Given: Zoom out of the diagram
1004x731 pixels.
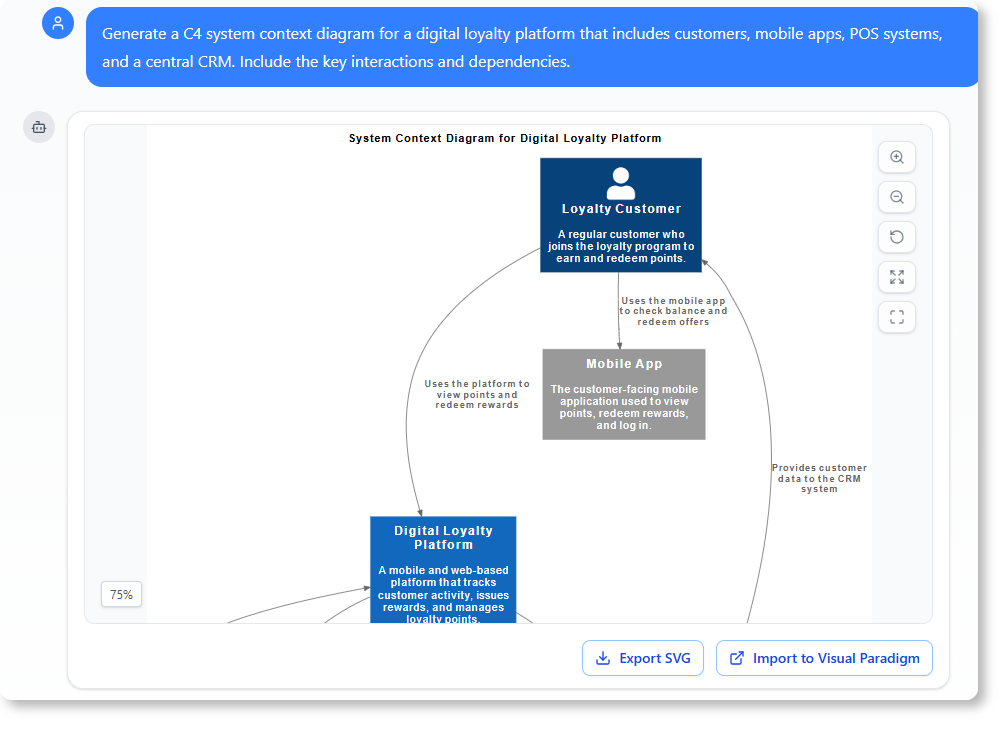Looking at the screenshot, I should (896, 197).
